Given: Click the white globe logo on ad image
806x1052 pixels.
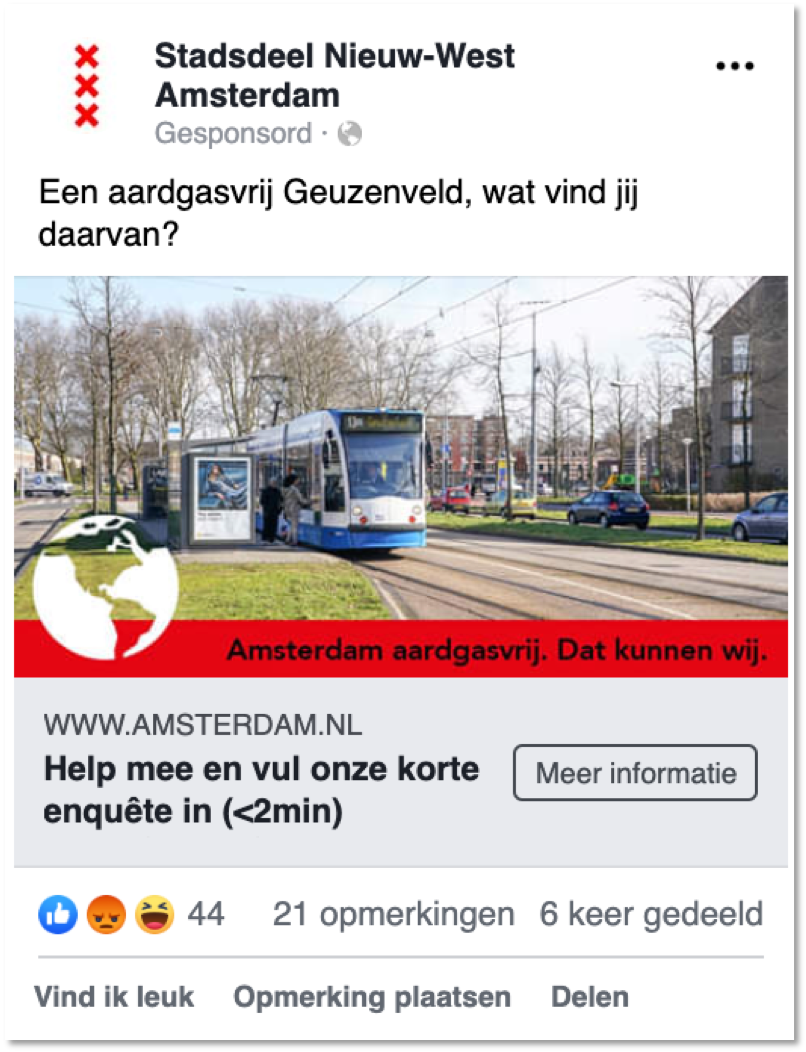Looking at the screenshot, I should coord(105,587).
